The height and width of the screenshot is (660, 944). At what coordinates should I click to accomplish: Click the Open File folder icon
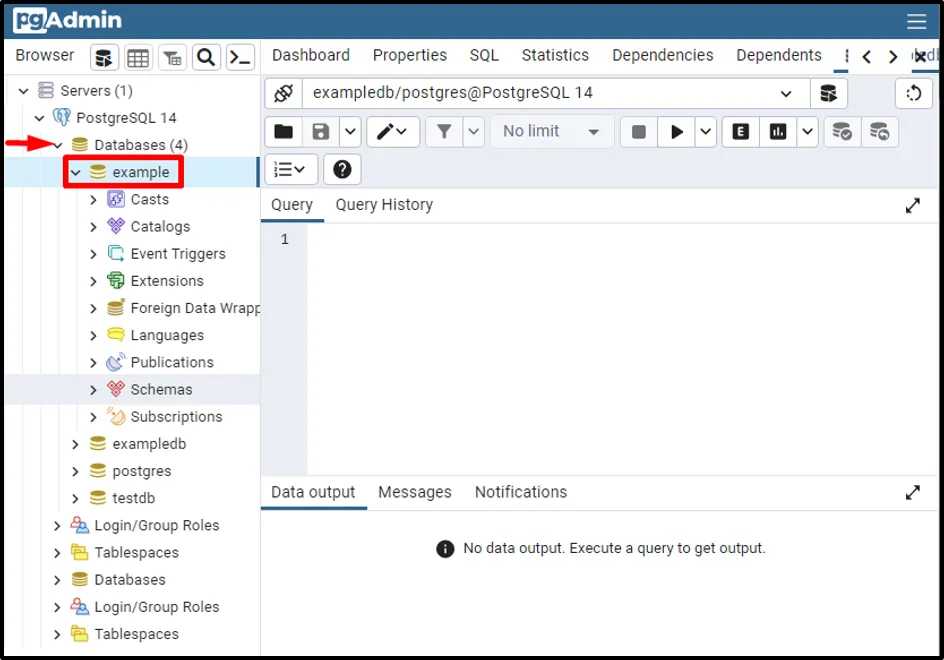(284, 132)
